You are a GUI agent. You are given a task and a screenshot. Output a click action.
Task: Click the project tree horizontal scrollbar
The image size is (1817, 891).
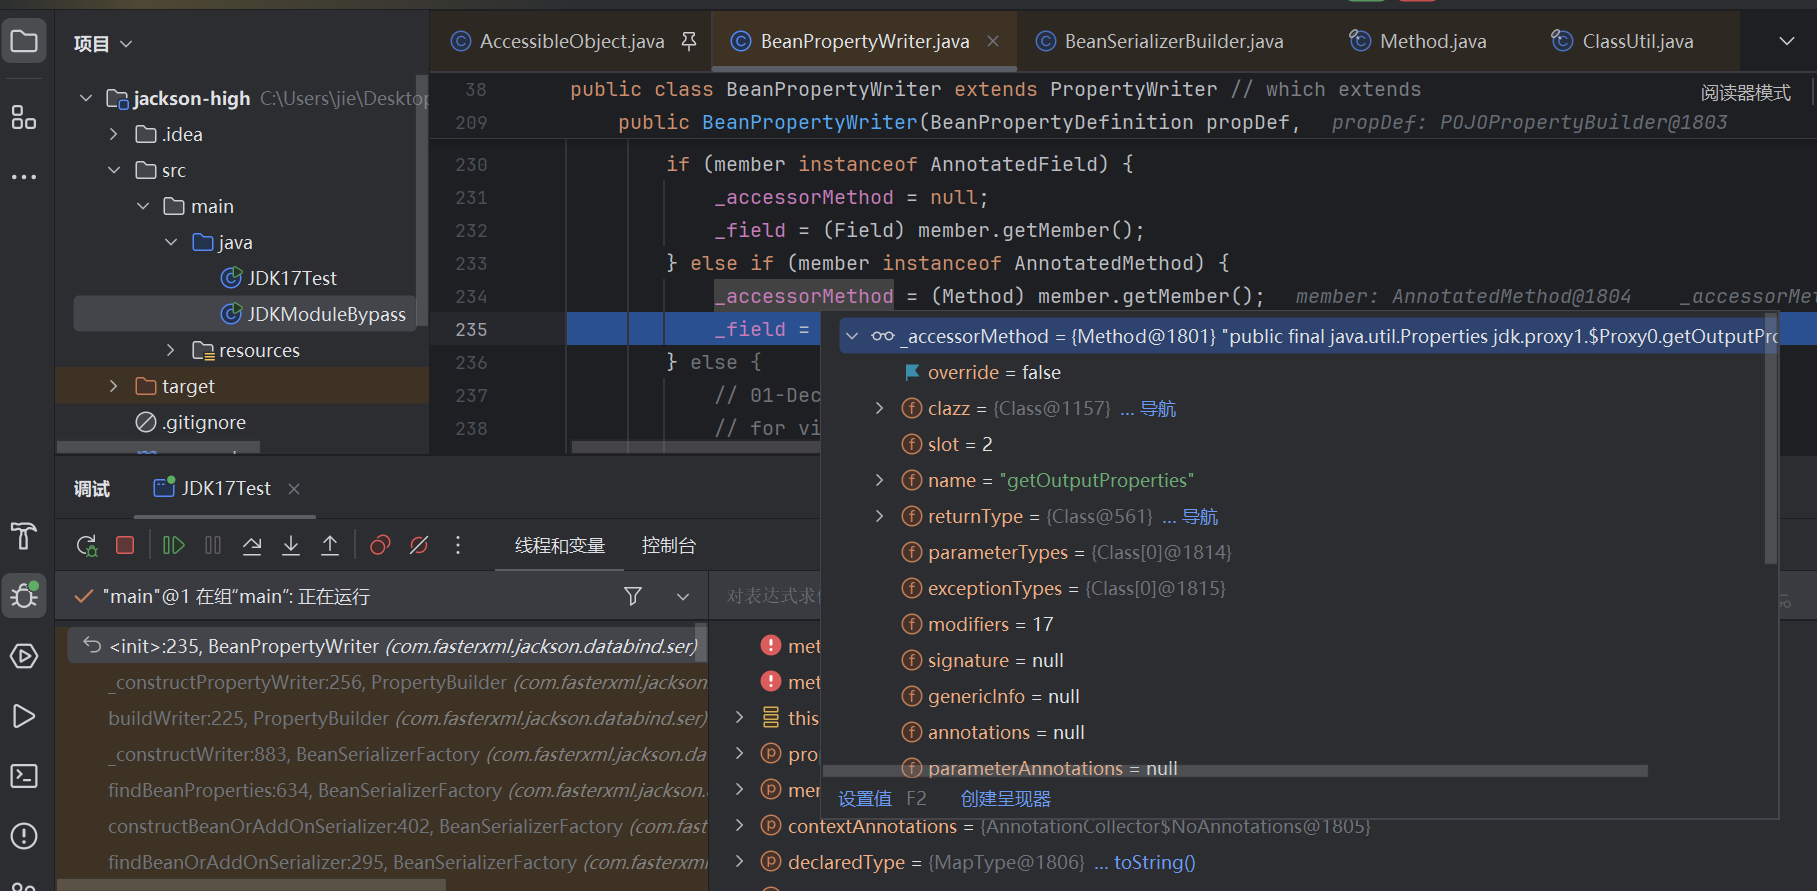click(158, 447)
